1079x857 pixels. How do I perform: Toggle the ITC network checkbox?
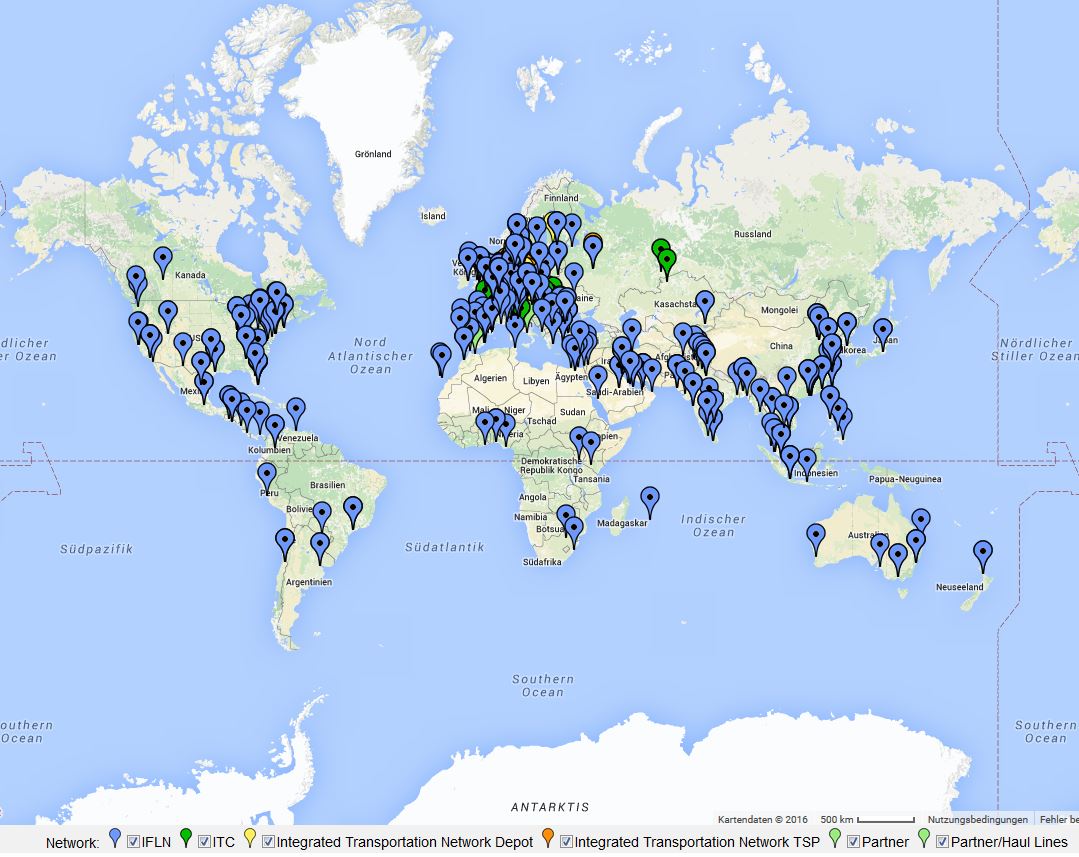[204, 841]
